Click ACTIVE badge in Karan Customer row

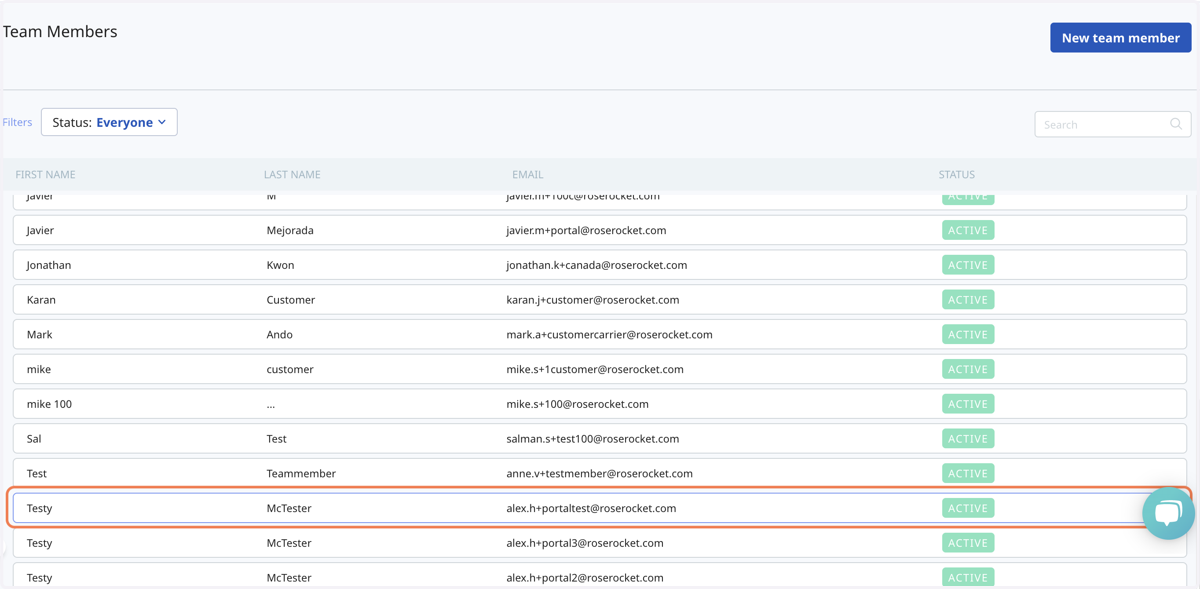968,300
